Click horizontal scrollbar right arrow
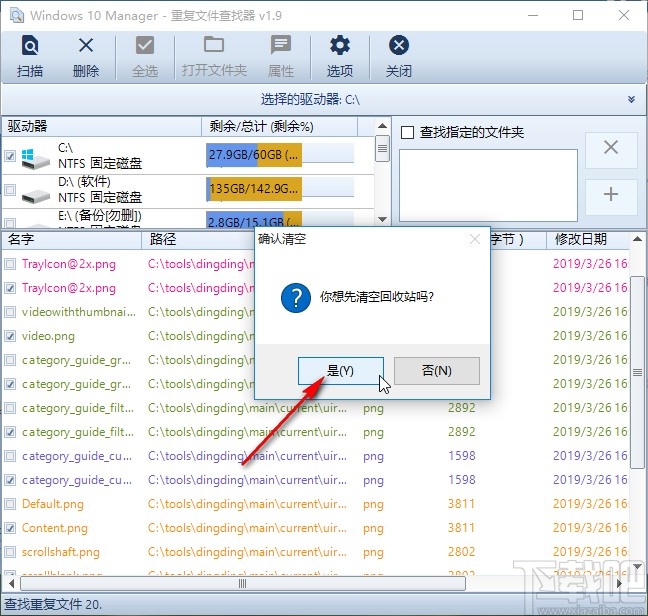This screenshot has height=616, width=648. [619, 584]
